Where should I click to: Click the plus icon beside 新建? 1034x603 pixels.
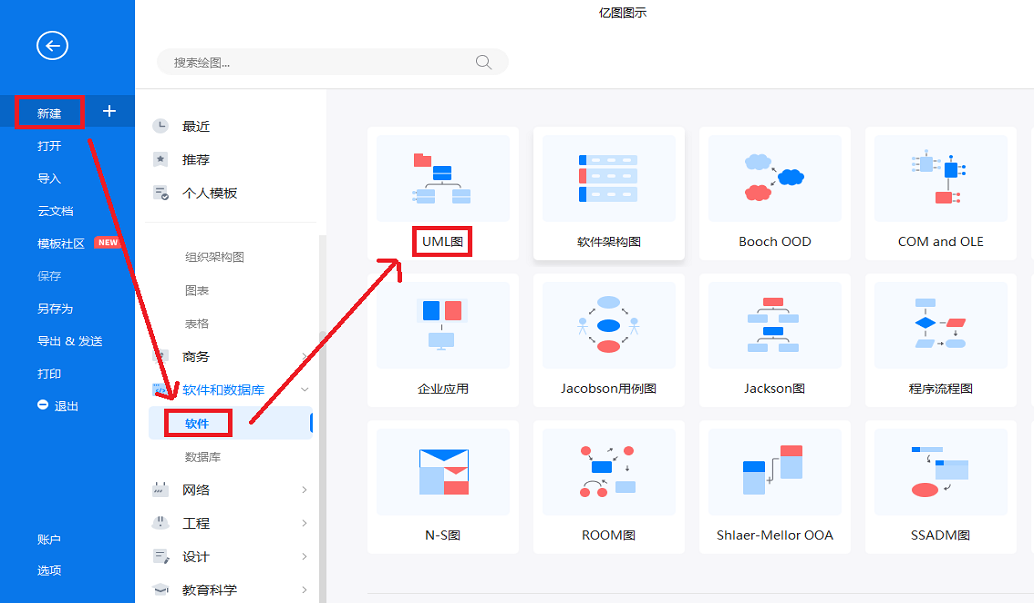point(110,112)
